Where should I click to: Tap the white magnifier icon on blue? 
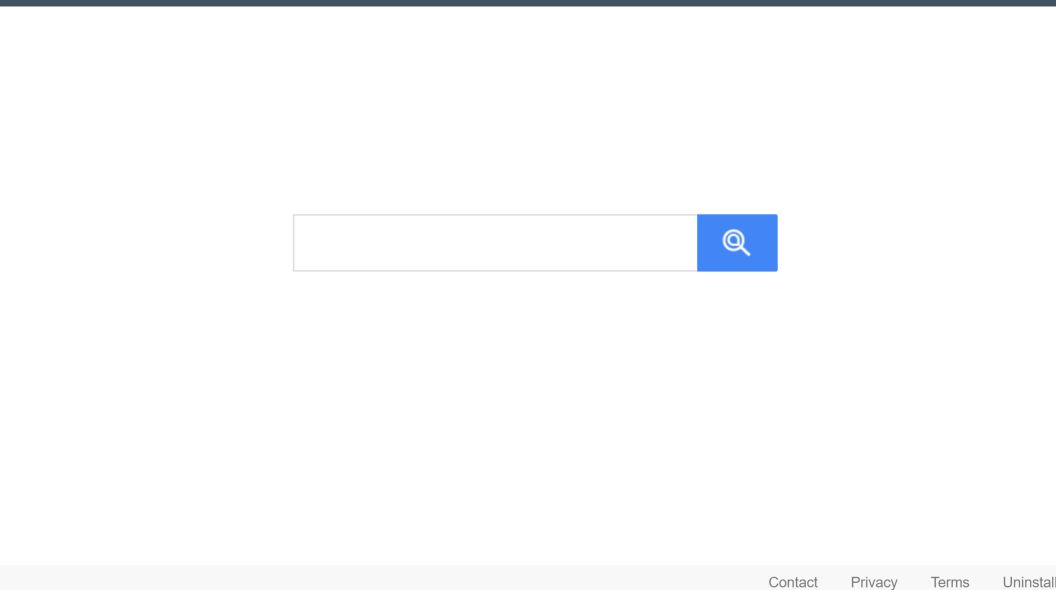tap(737, 242)
